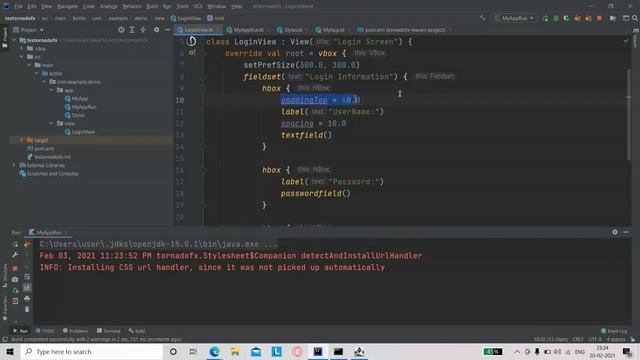This screenshot has width=640, height=360.
Task: Open Event Log in status bar
Action: (x=614, y=331)
